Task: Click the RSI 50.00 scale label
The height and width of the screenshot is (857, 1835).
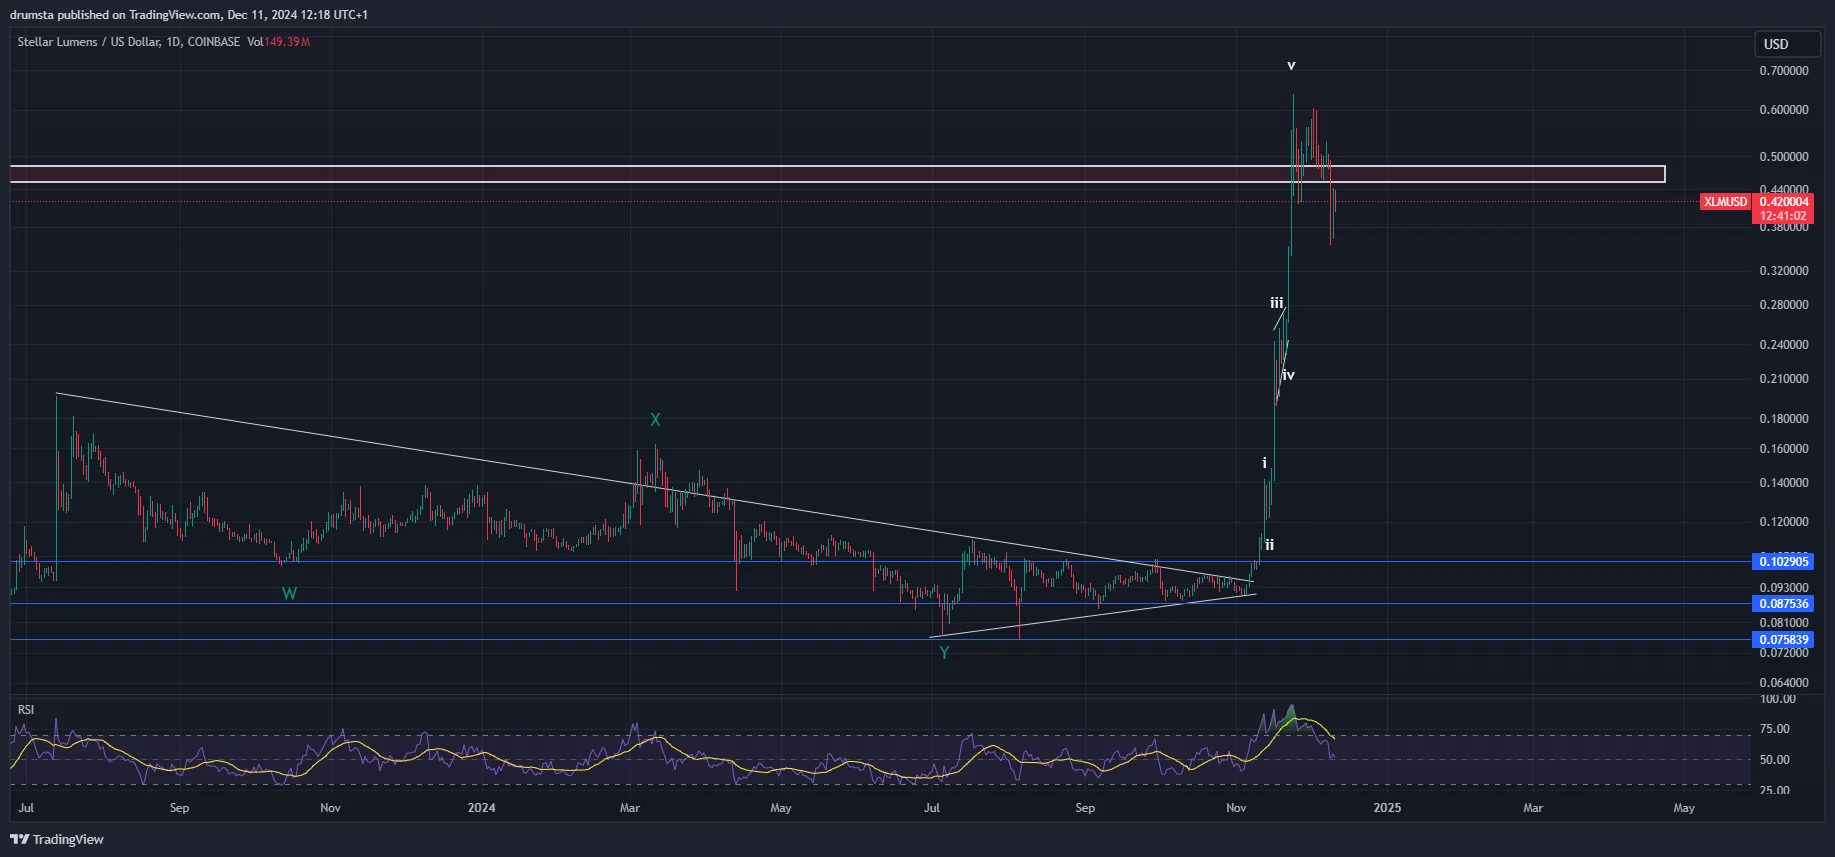Action: 1775,760
